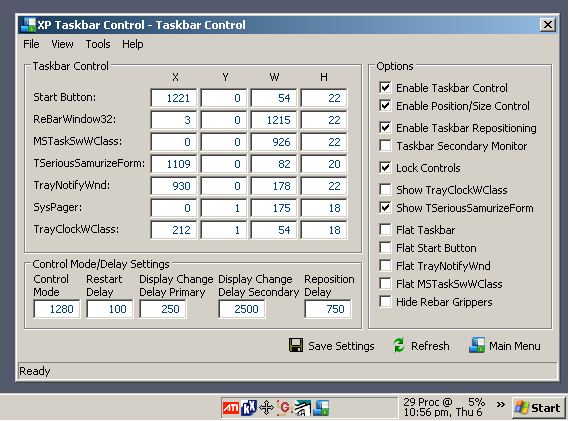The image size is (569, 421).
Task: Click TrayNotifyWnd X field 930
Action: point(174,186)
